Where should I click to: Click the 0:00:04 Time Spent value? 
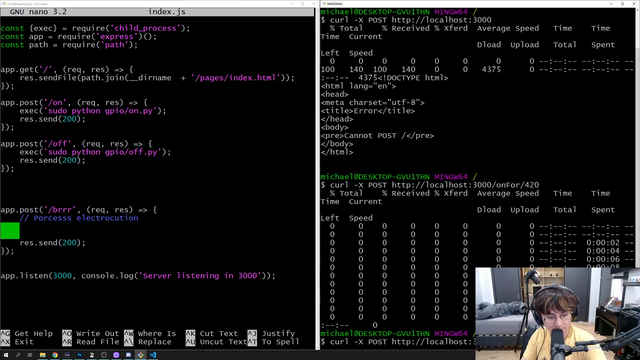click(603, 251)
